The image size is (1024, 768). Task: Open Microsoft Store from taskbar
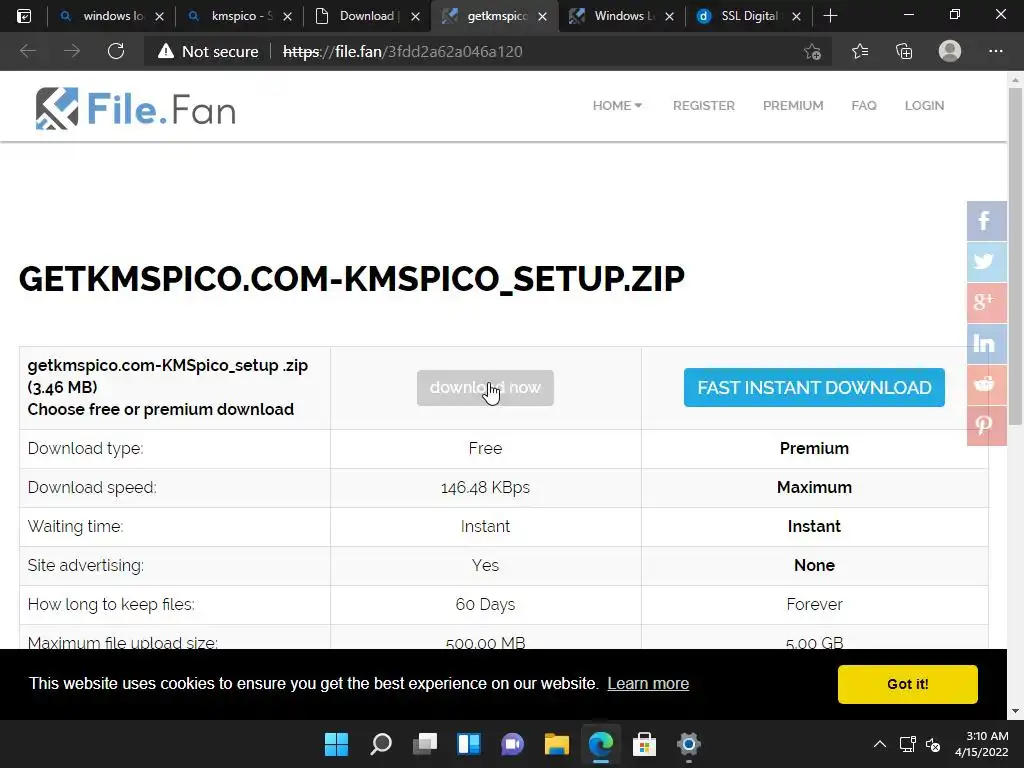(x=645, y=744)
